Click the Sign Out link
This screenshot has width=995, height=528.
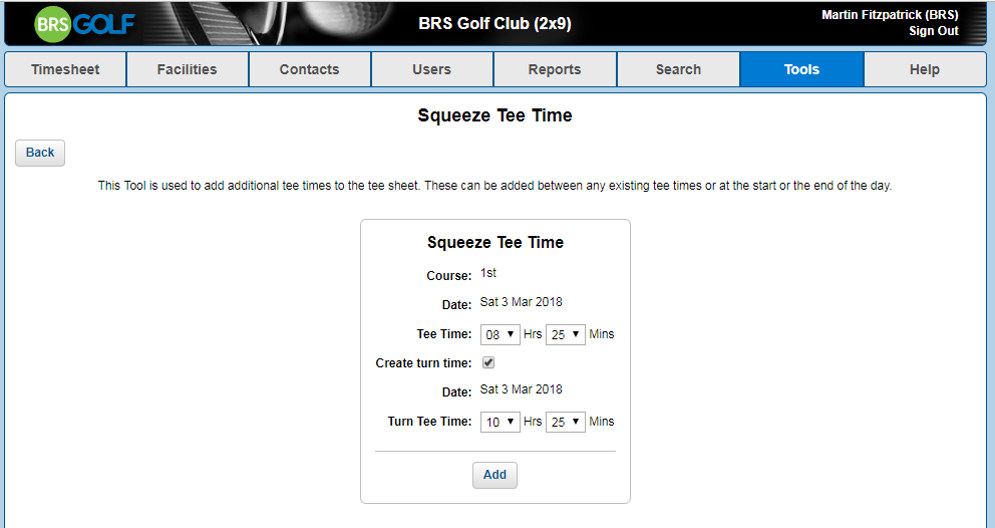[x=933, y=31]
